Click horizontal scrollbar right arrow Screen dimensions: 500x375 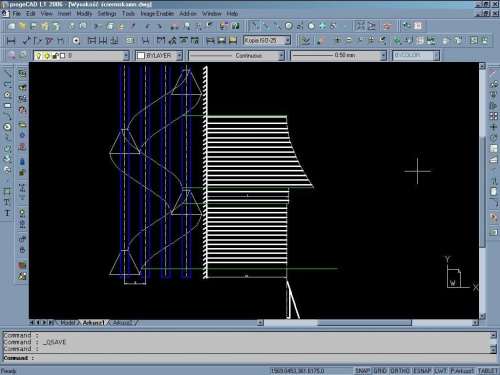coord(475,323)
